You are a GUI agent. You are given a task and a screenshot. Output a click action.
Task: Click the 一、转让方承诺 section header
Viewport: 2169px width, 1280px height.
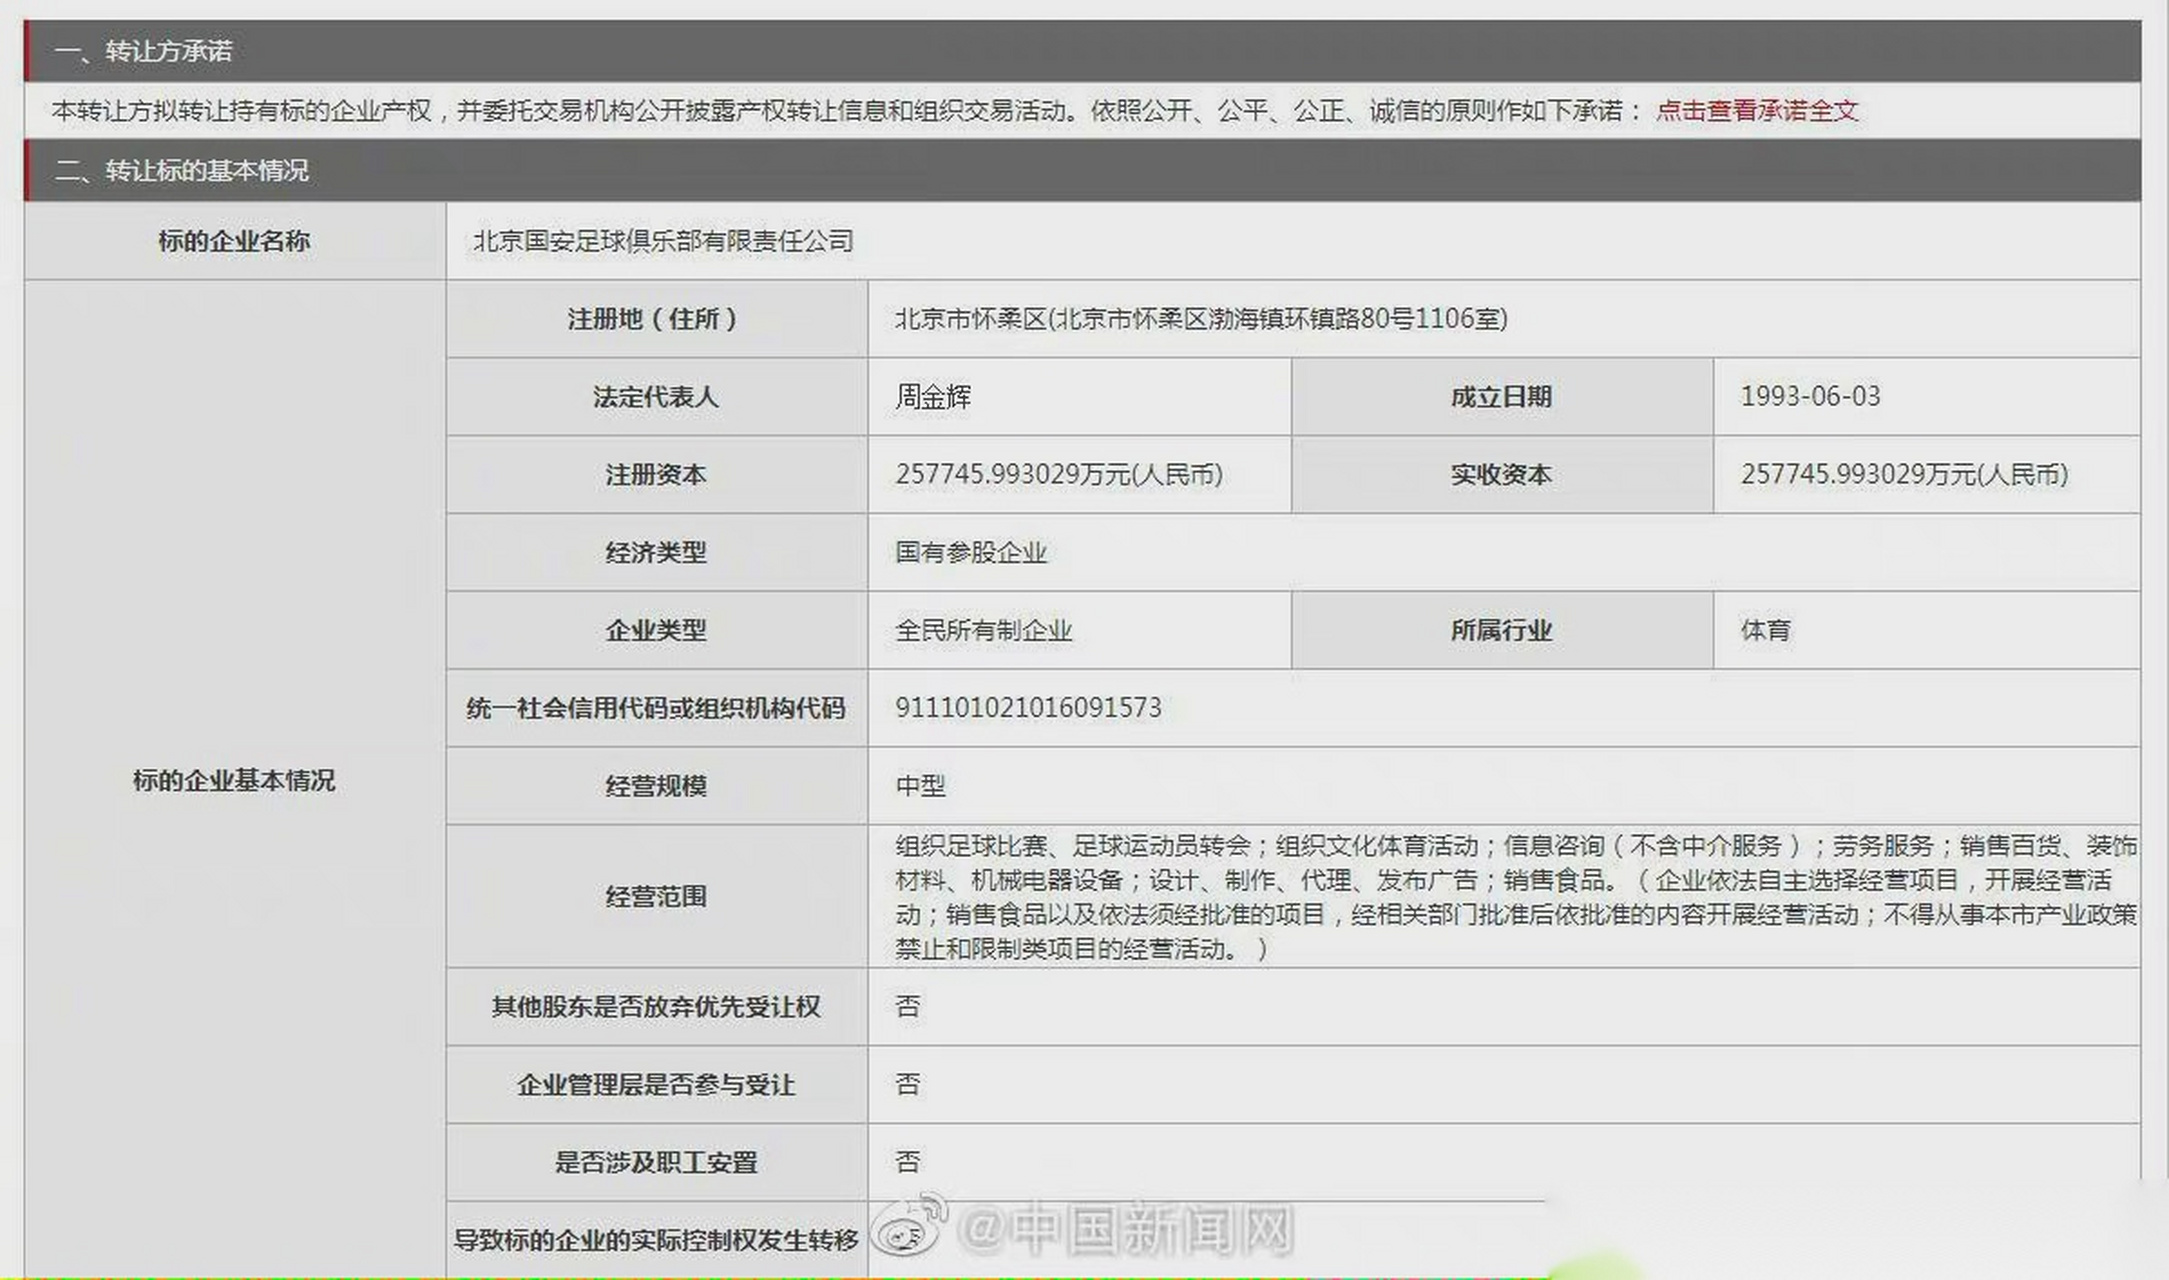pyautogui.click(x=1082, y=51)
